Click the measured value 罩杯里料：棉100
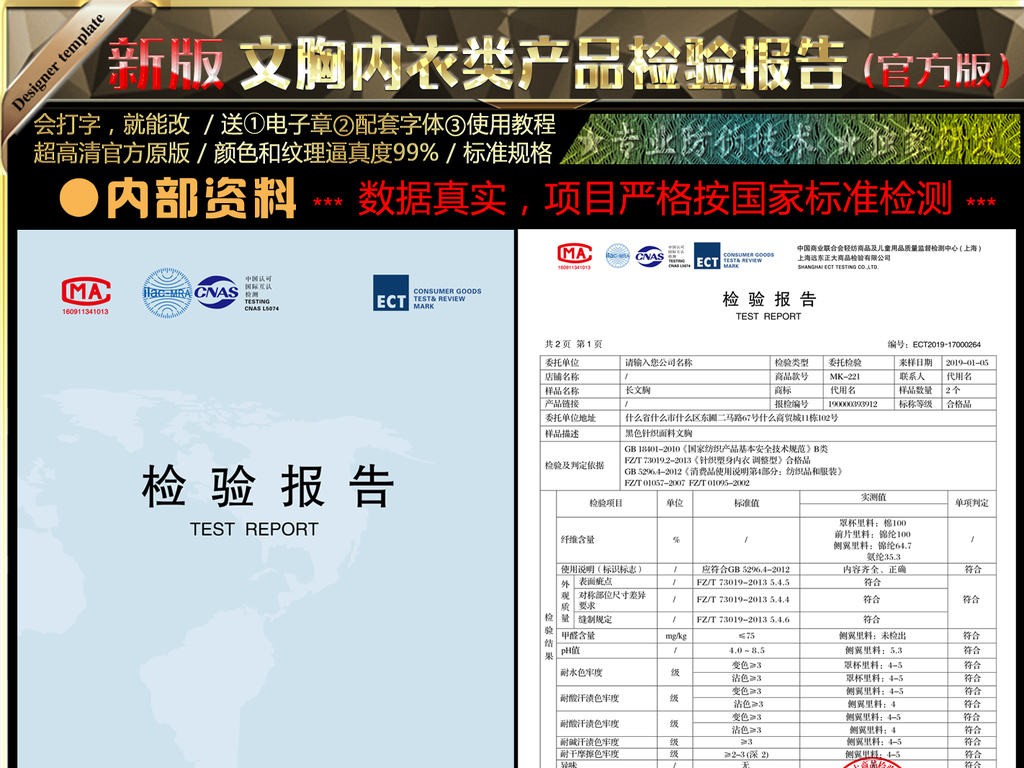The width and height of the screenshot is (1024, 768). click(x=872, y=523)
